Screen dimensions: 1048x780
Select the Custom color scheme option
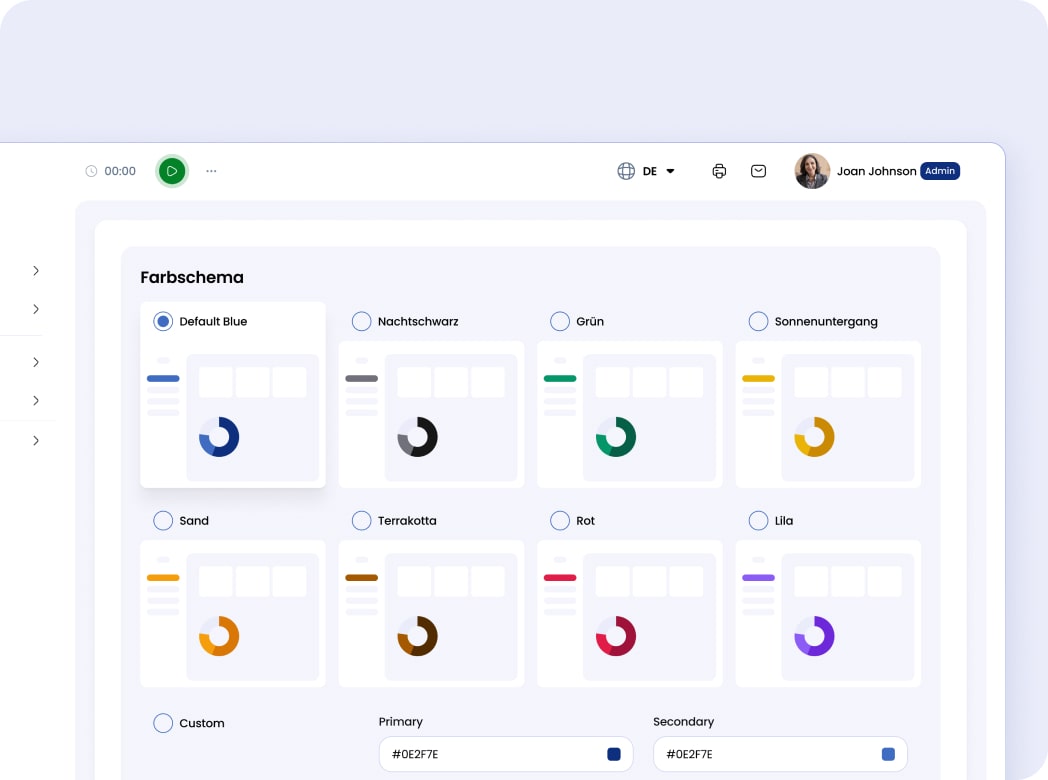click(x=163, y=723)
